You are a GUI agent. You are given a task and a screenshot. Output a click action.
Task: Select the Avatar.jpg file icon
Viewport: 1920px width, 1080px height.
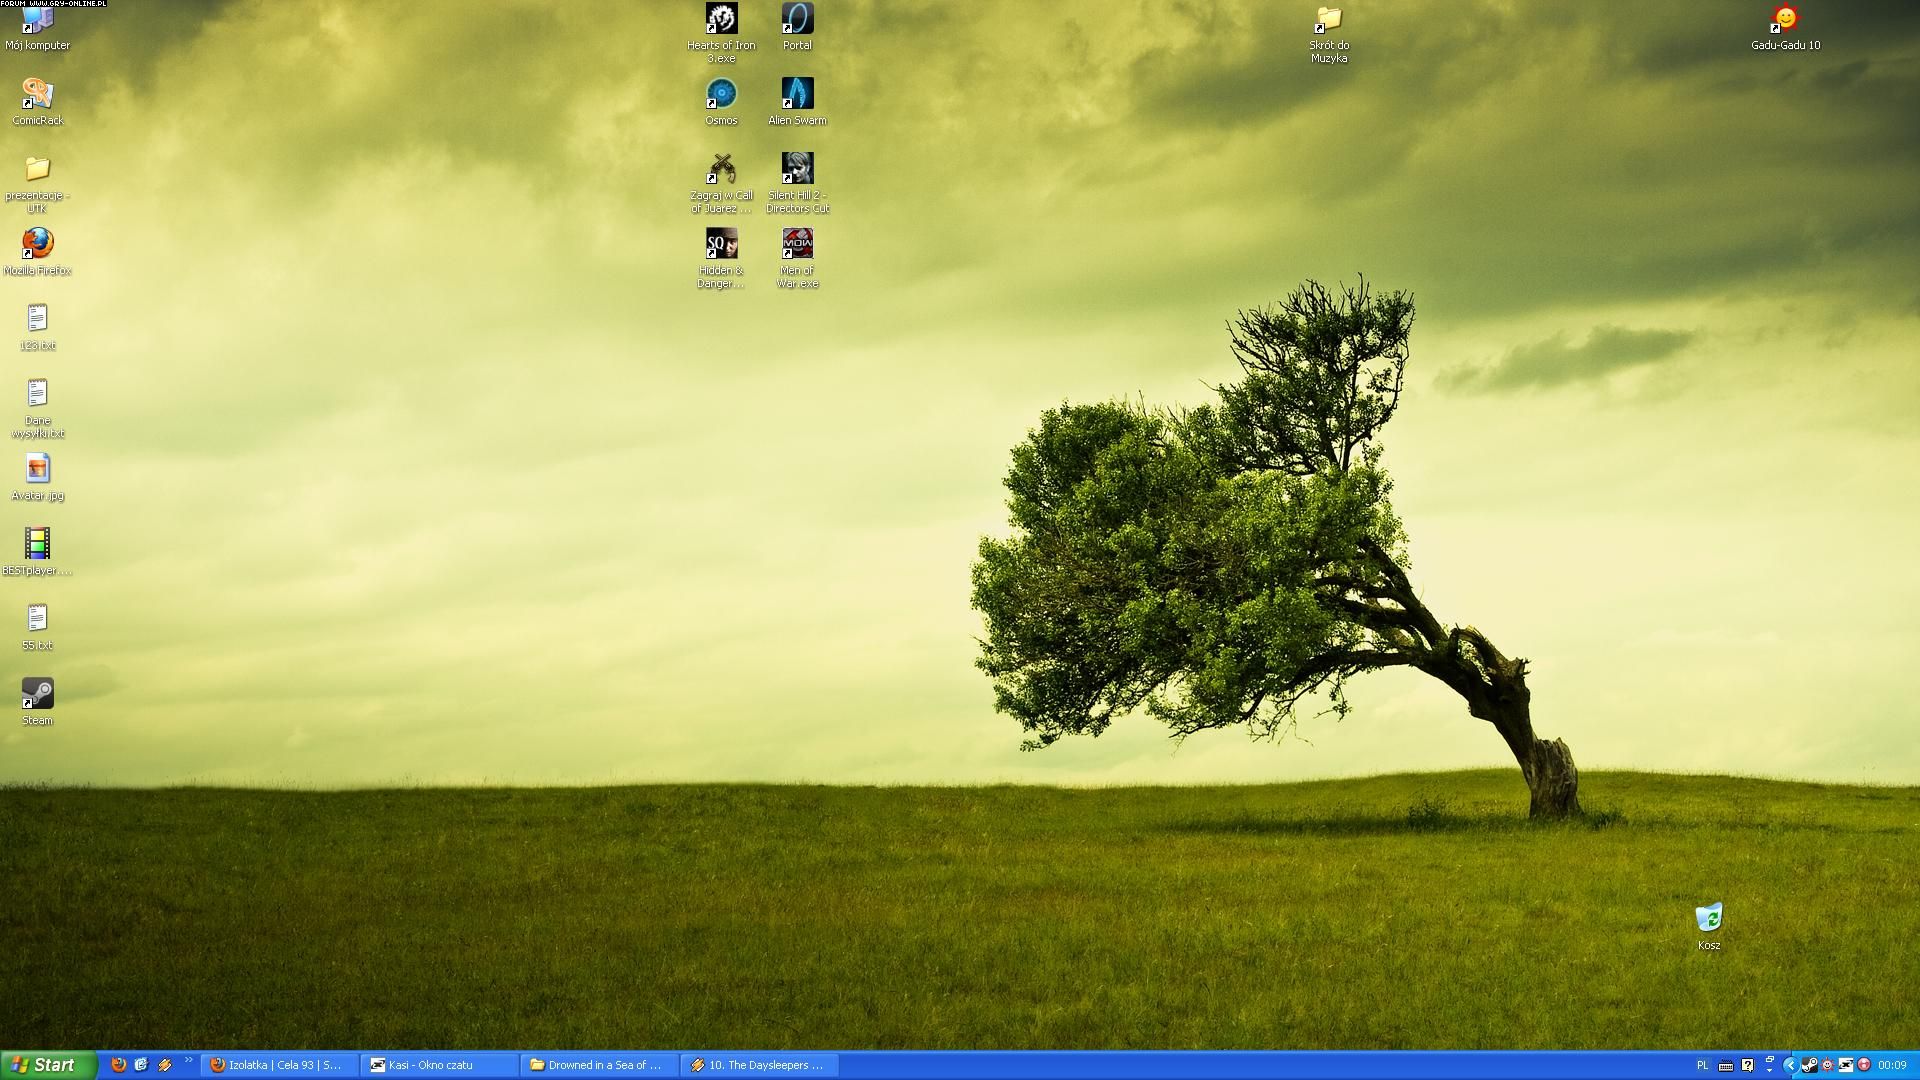[x=37, y=469]
